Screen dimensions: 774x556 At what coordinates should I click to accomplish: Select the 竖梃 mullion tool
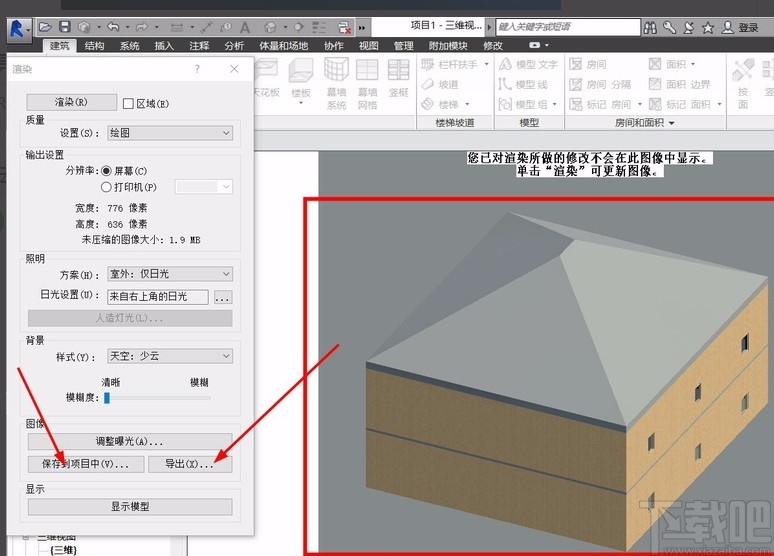(x=398, y=78)
